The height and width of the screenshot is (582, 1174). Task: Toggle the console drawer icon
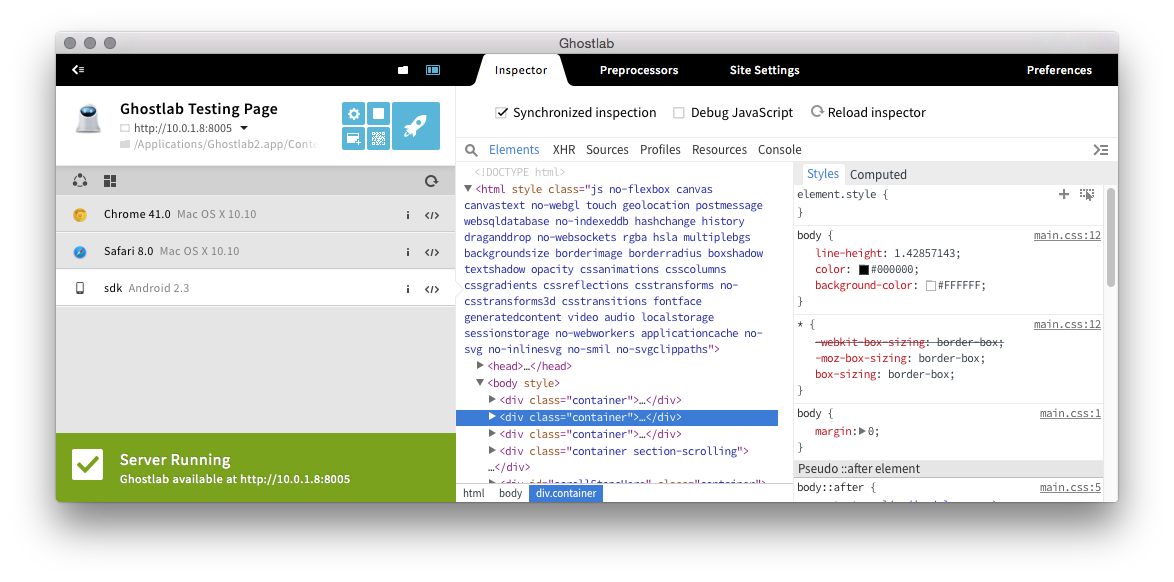[x=1101, y=150]
